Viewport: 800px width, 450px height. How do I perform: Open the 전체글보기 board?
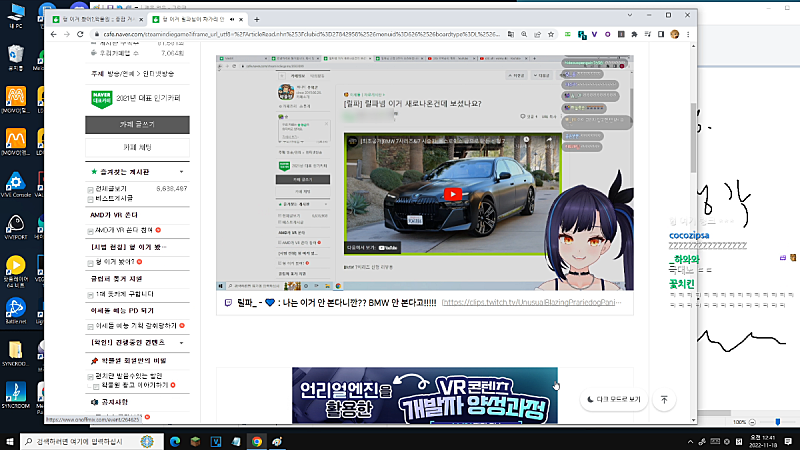[x=111, y=188]
